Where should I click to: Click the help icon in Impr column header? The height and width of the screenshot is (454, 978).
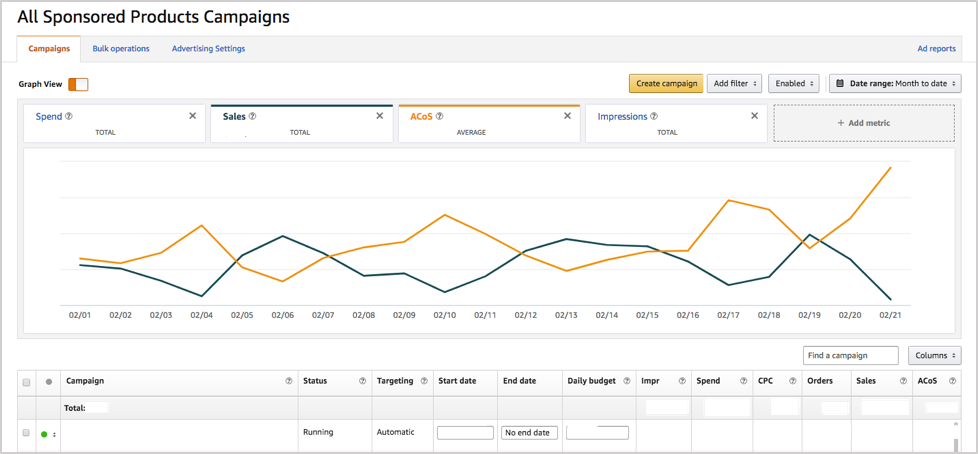click(682, 381)
